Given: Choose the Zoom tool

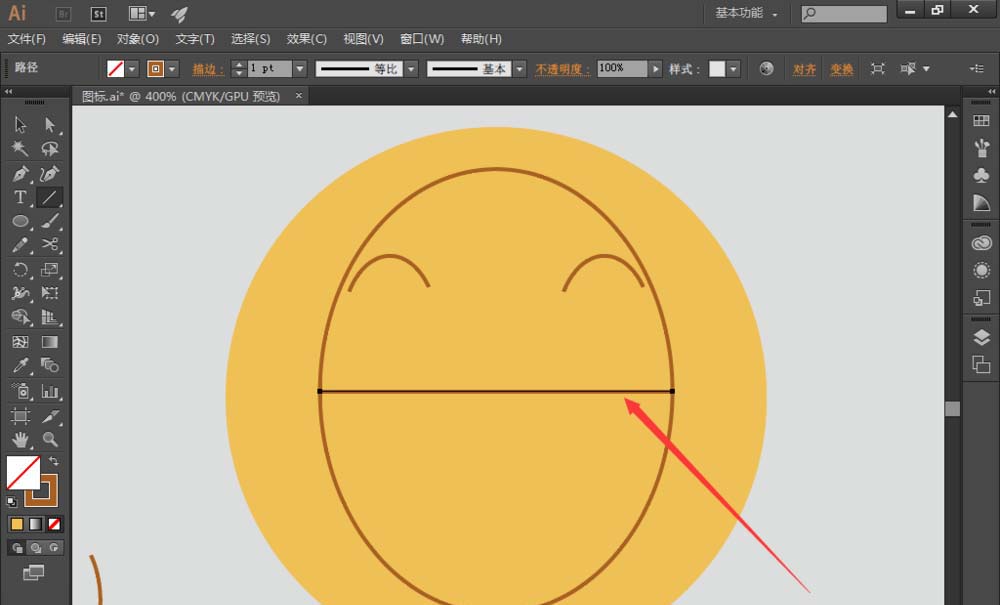Looking at the screenshot, I should click(50, 439).
